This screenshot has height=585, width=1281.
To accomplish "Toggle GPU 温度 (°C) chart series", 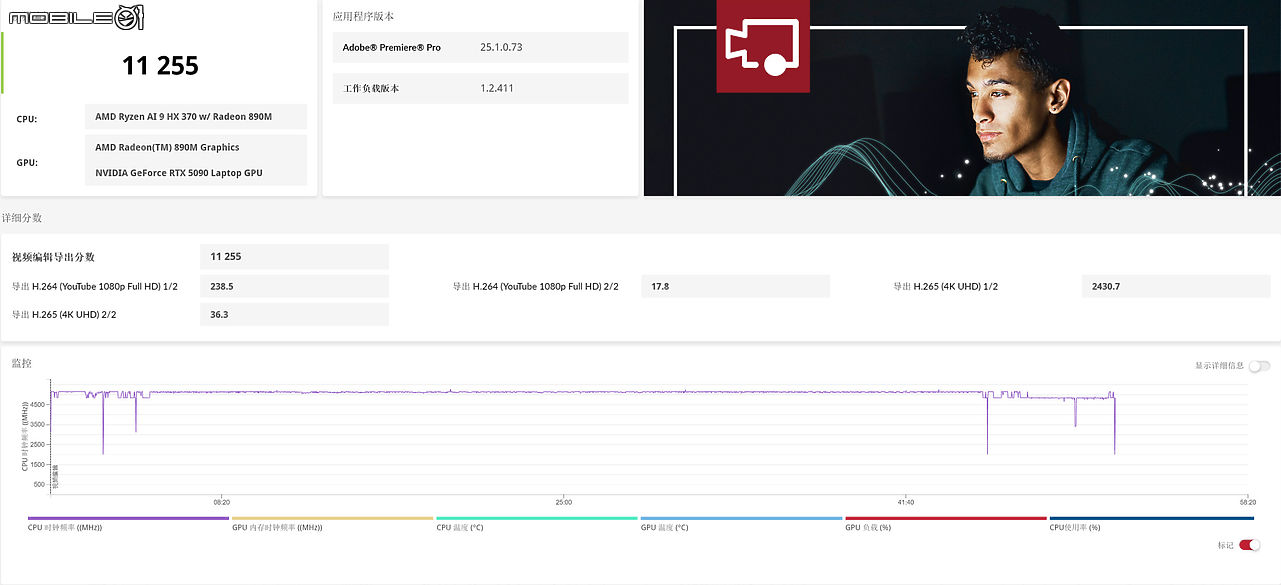I will click(741, 523).
